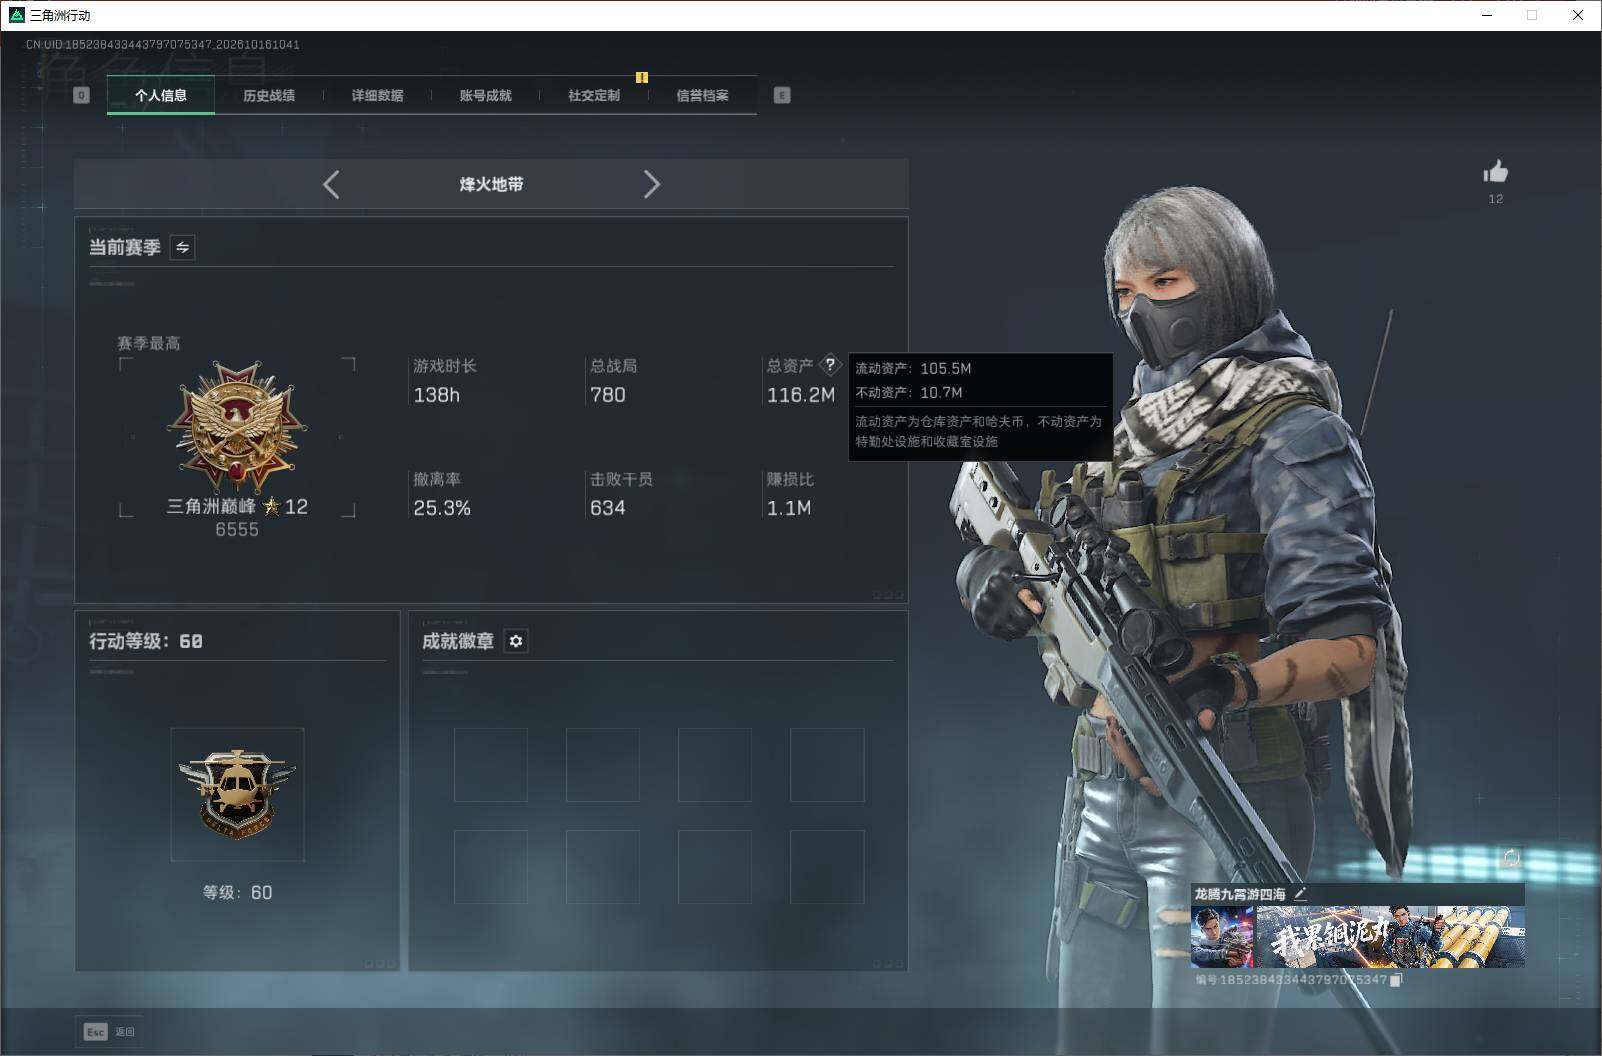
Task: Open the 个人信息 tab
Action: click(x=161, y=95)
